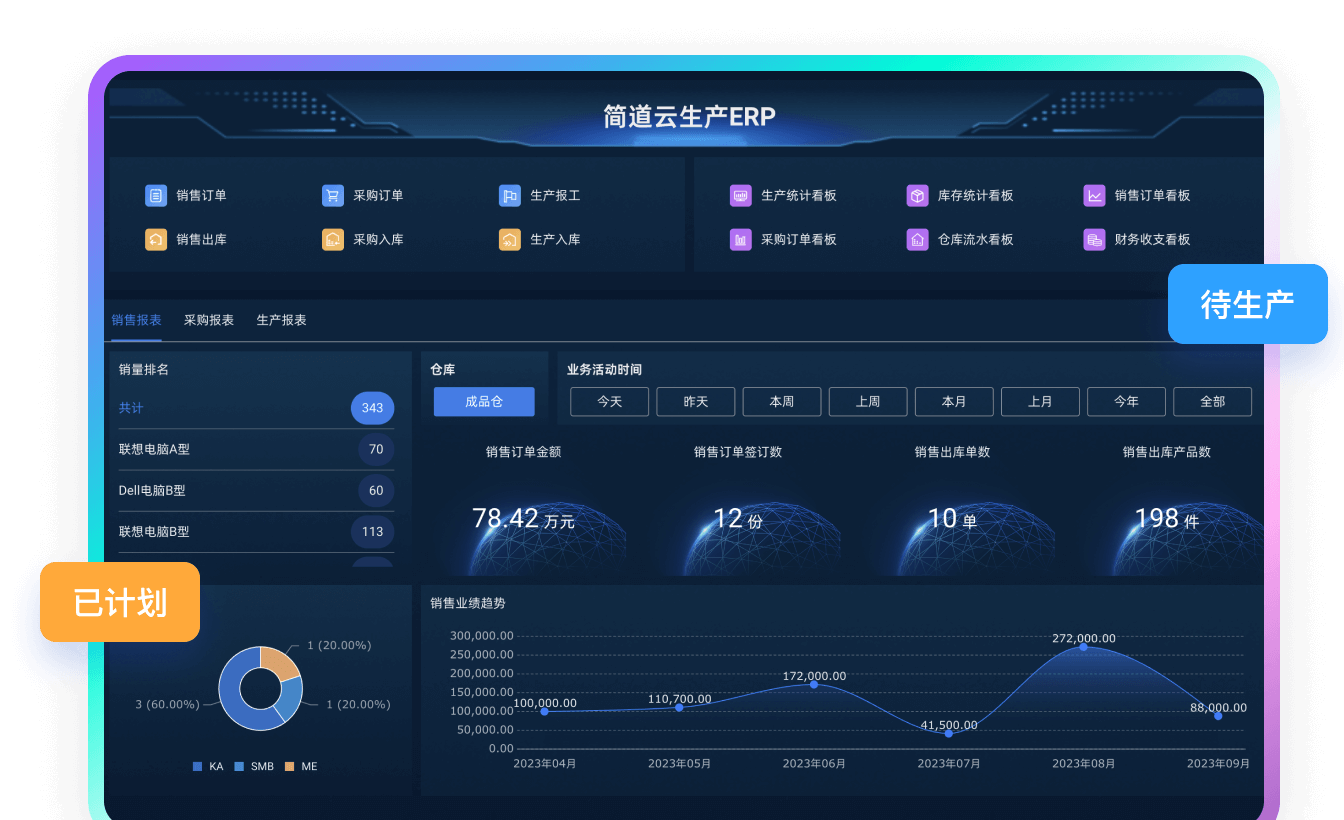This screenshot has width=1344, height=820.
Task: Open the 财务收支看板 coins icon
Action: tap(1095, 240)
